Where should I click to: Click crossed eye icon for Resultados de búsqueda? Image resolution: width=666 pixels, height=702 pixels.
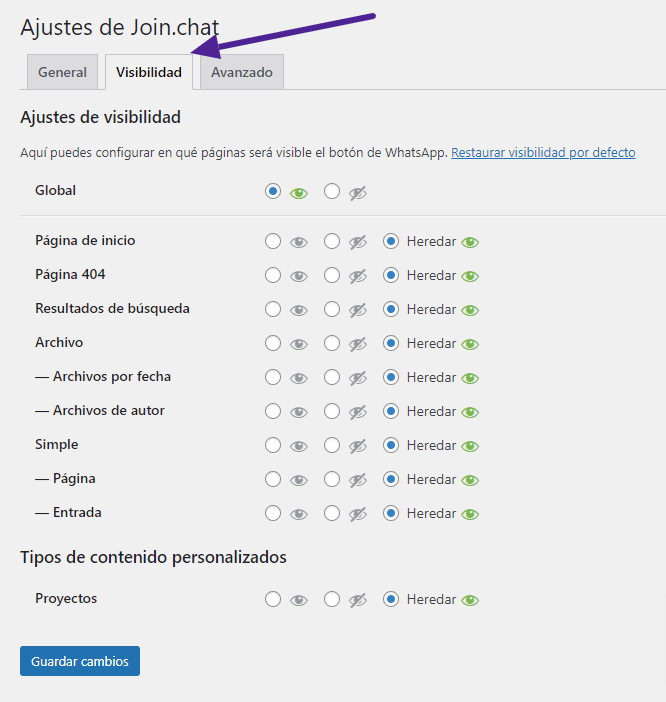[358, 311]
